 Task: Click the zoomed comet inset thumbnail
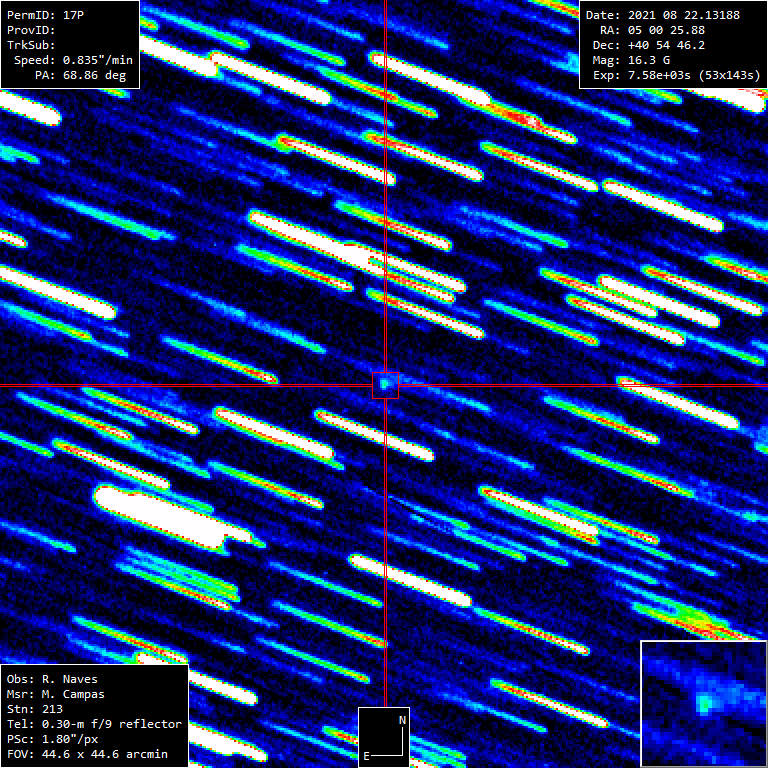pyautogui.click(x=704, y=704)
